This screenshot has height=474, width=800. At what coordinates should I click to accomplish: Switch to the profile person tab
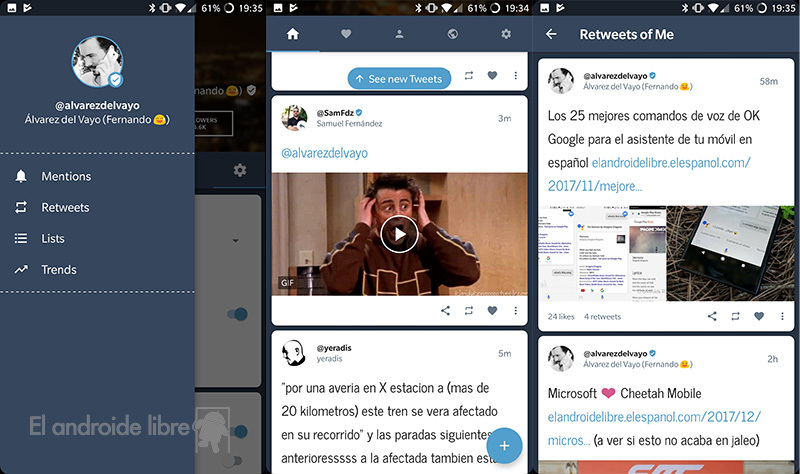[399, 34]
